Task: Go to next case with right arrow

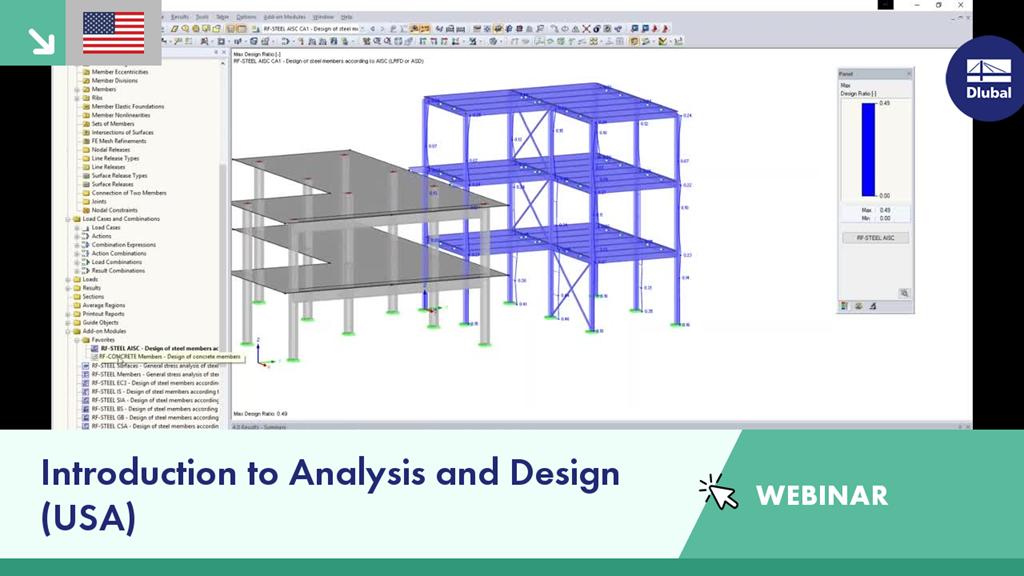Action: 382,29
